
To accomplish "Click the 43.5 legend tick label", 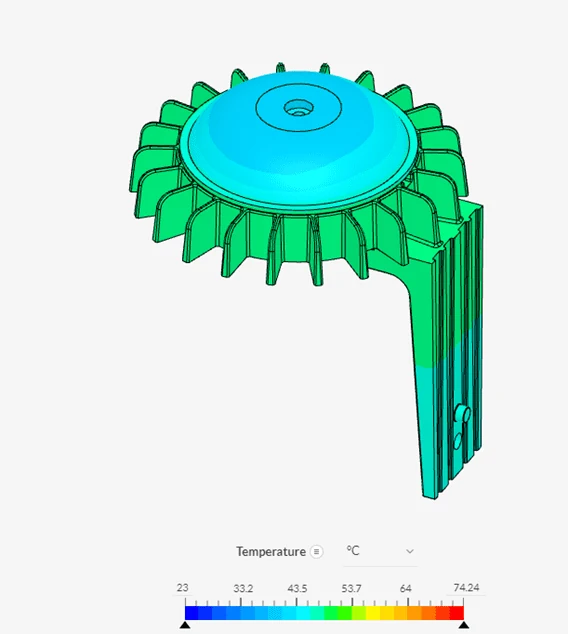I will (297, 589).
